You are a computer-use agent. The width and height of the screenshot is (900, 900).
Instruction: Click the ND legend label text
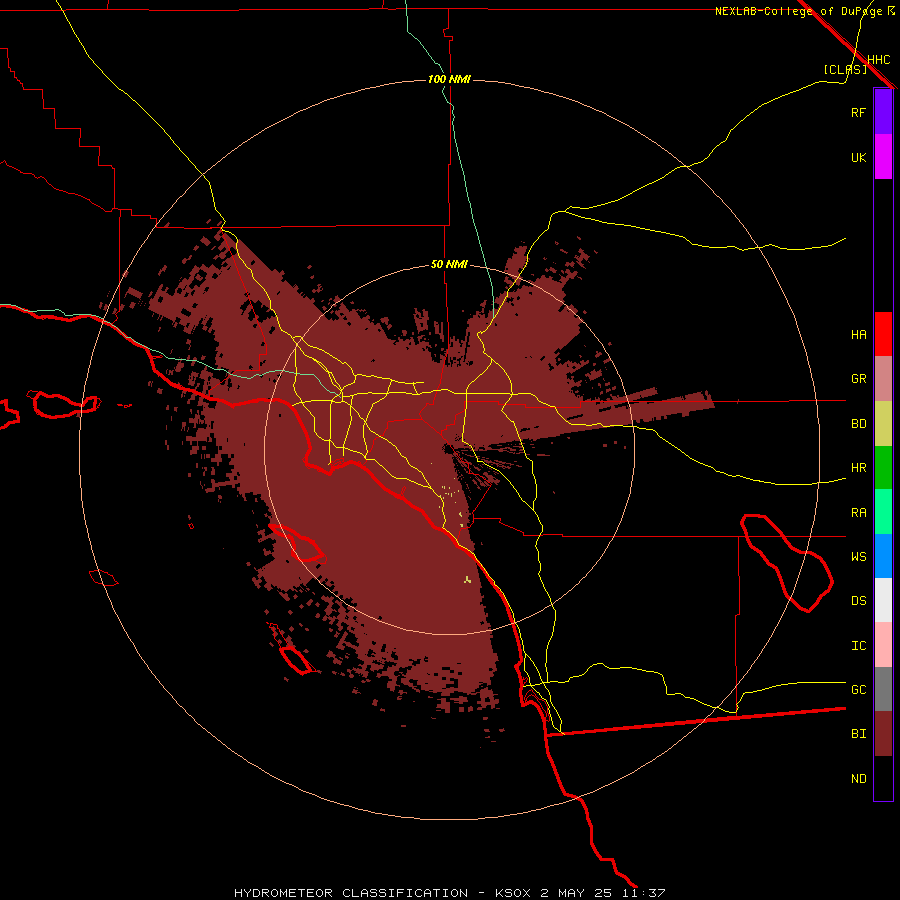pos(858,779)
